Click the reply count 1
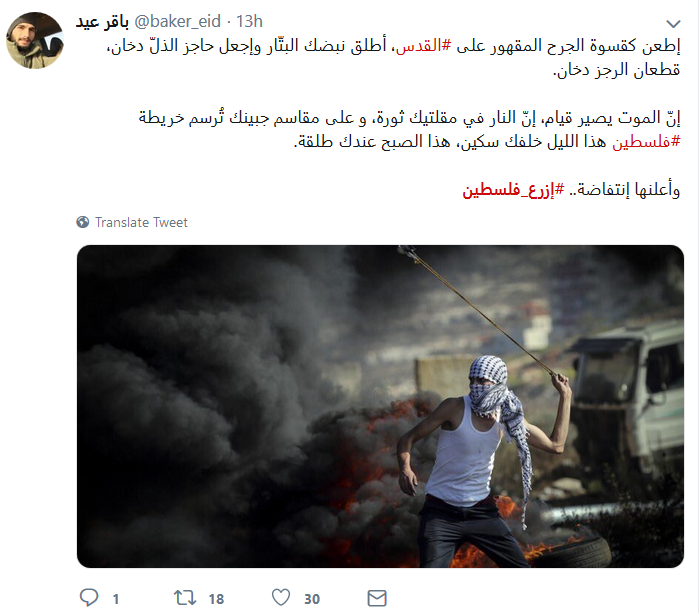Viewport: 699px width, 613px height. pos(116,599)
